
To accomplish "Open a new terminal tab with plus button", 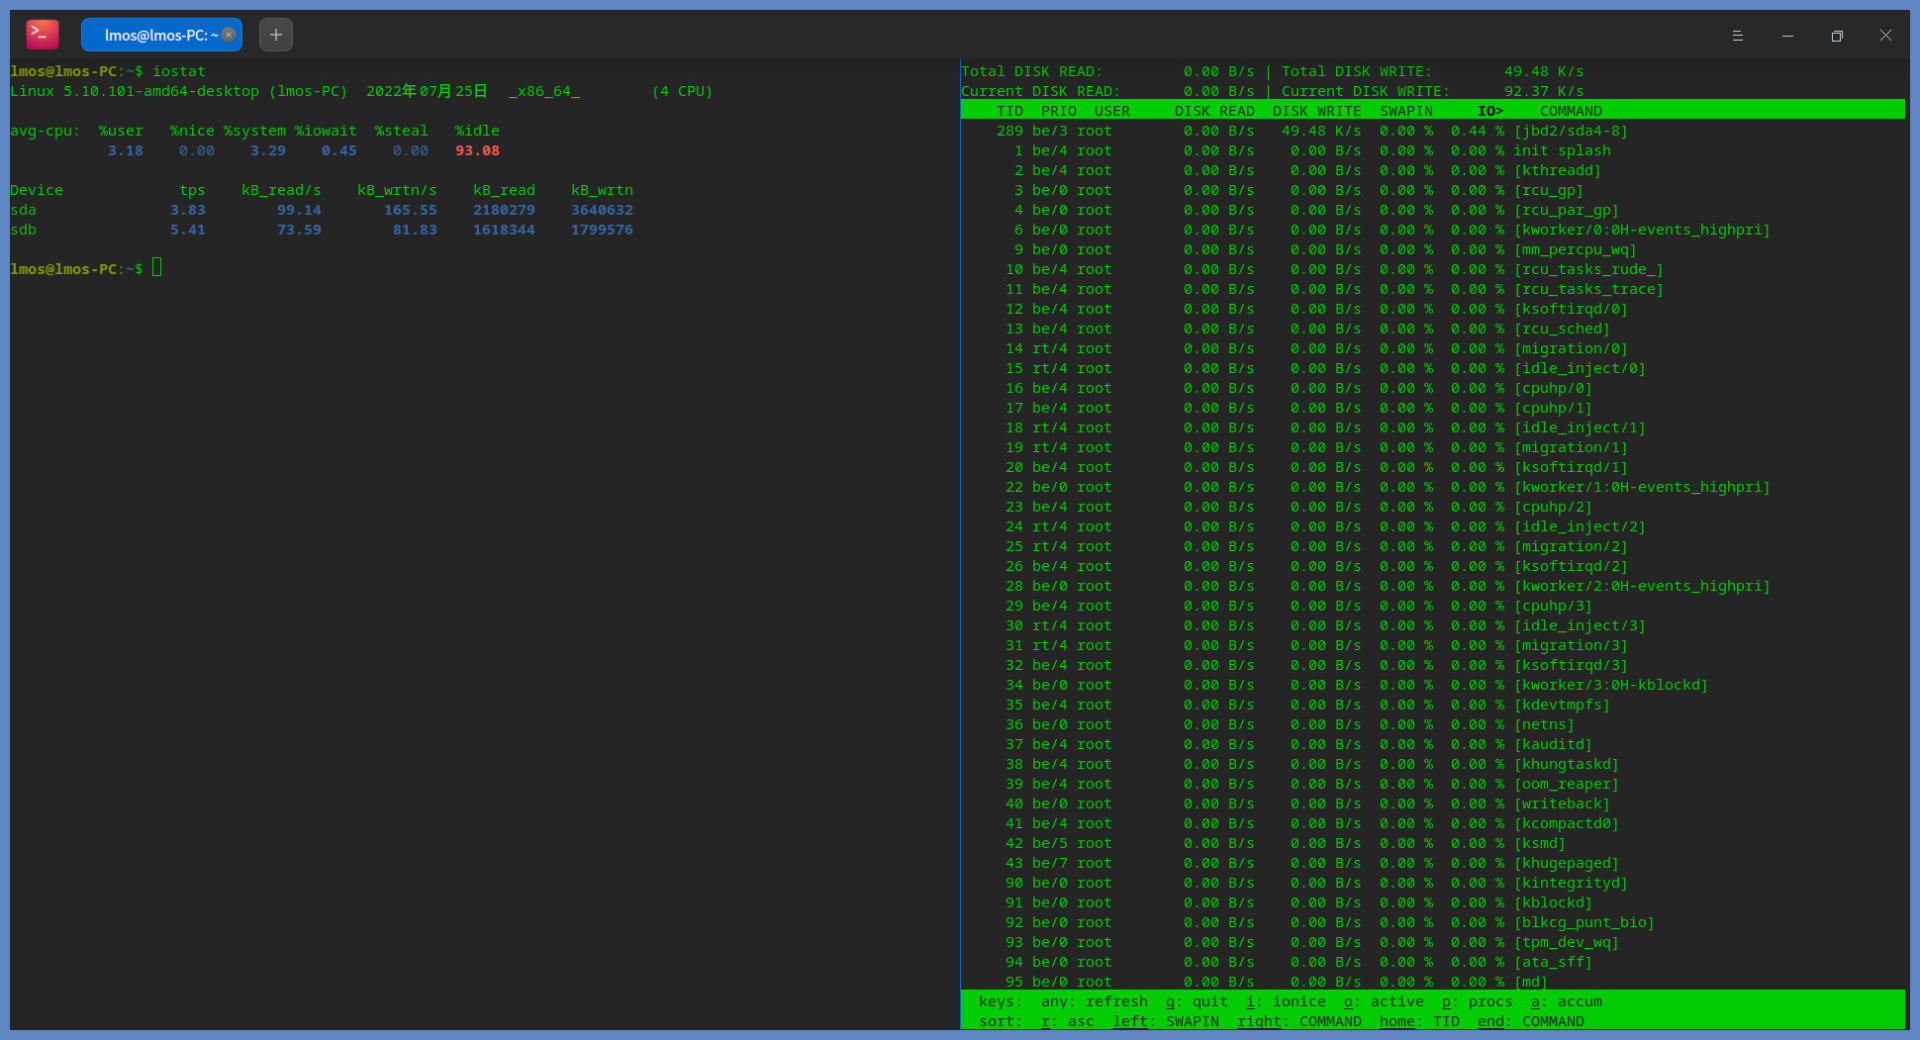I will click(x=276, y=35).
